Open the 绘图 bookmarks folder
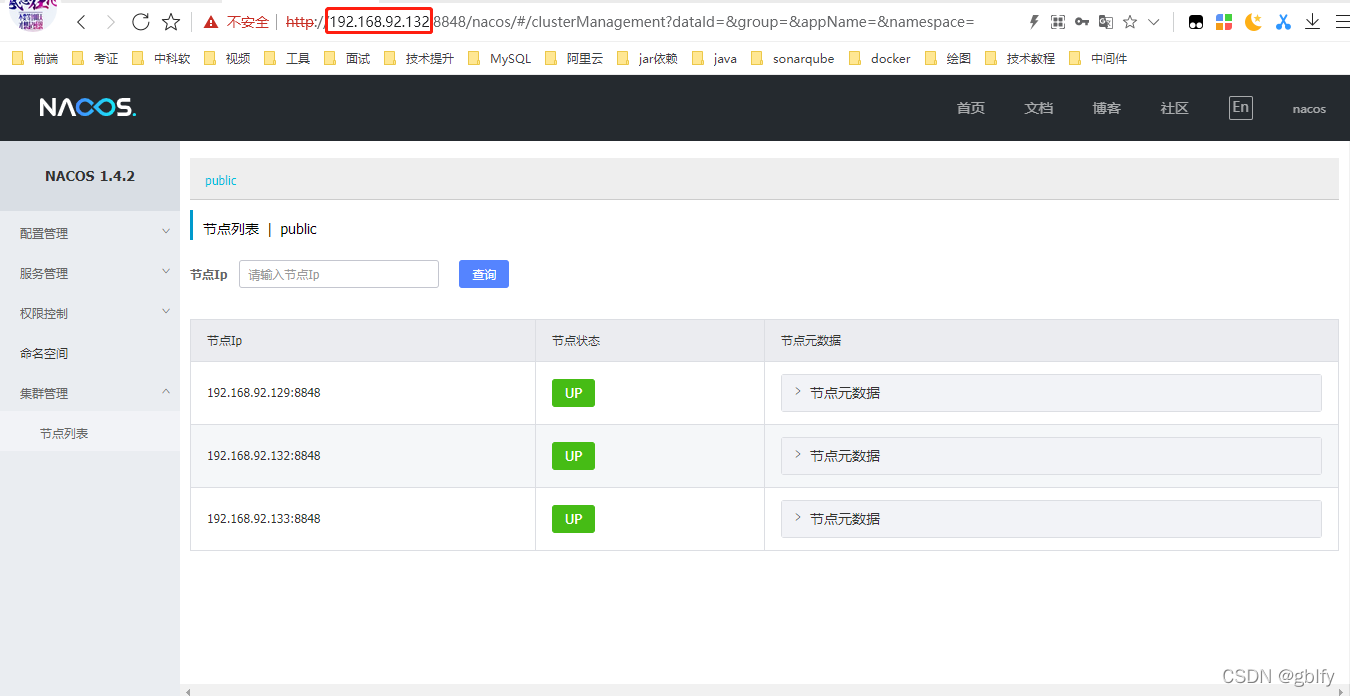Viewport: 1350px width, 696px height. (x=947, y=59)
